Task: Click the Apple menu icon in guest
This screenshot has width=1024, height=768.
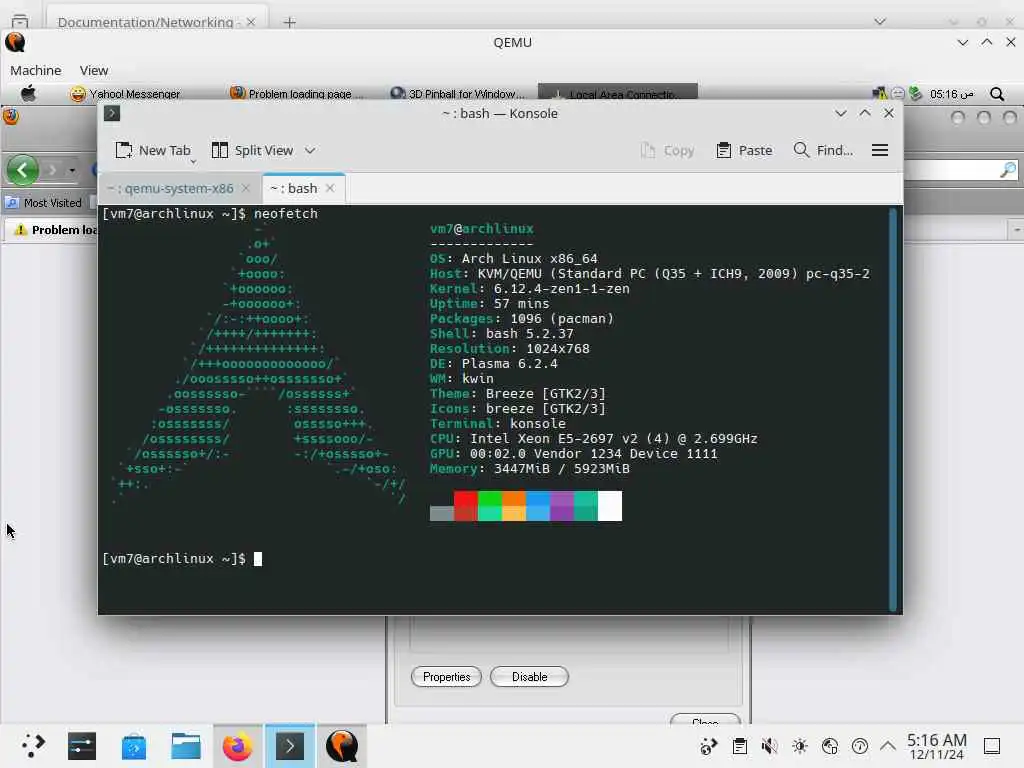Action: coord(28,93)
